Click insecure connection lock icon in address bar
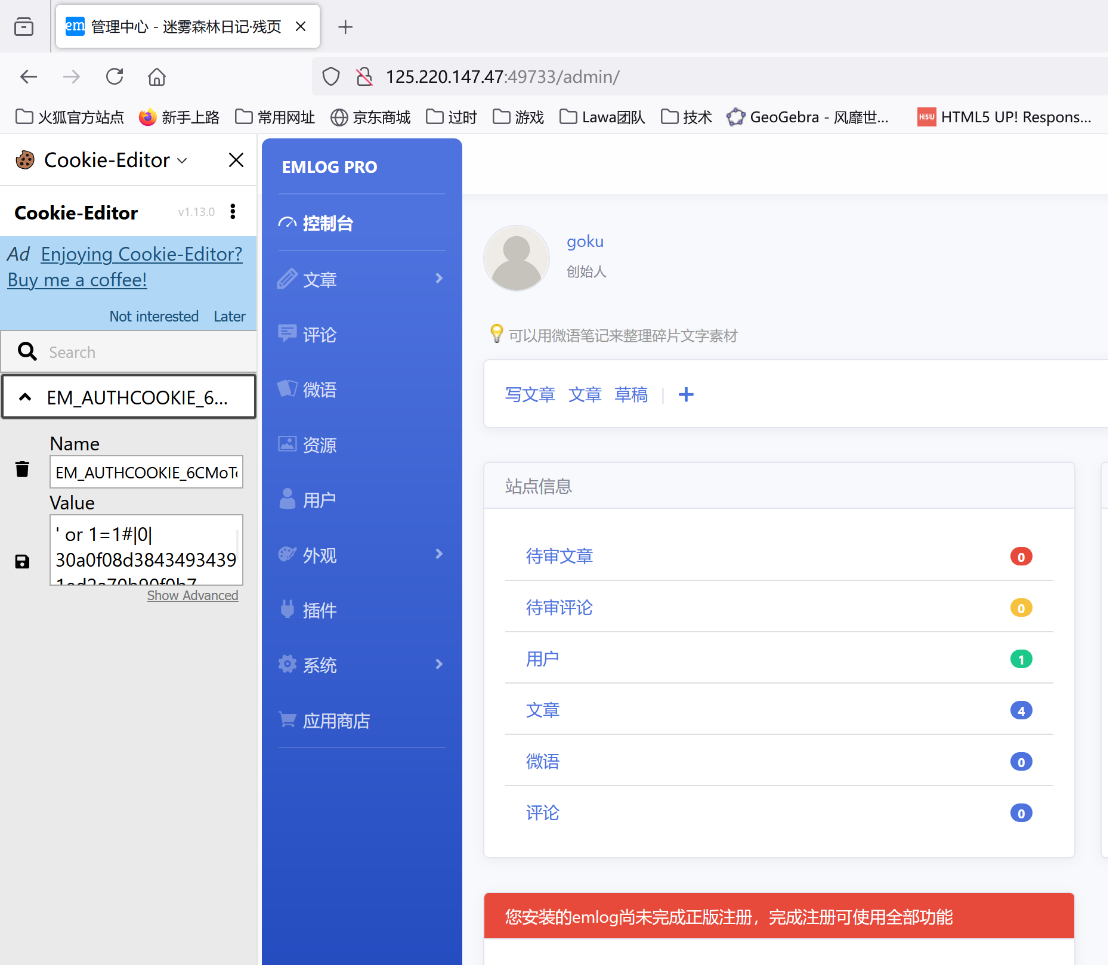1108x965 pixels. click(x=364, y=77)
